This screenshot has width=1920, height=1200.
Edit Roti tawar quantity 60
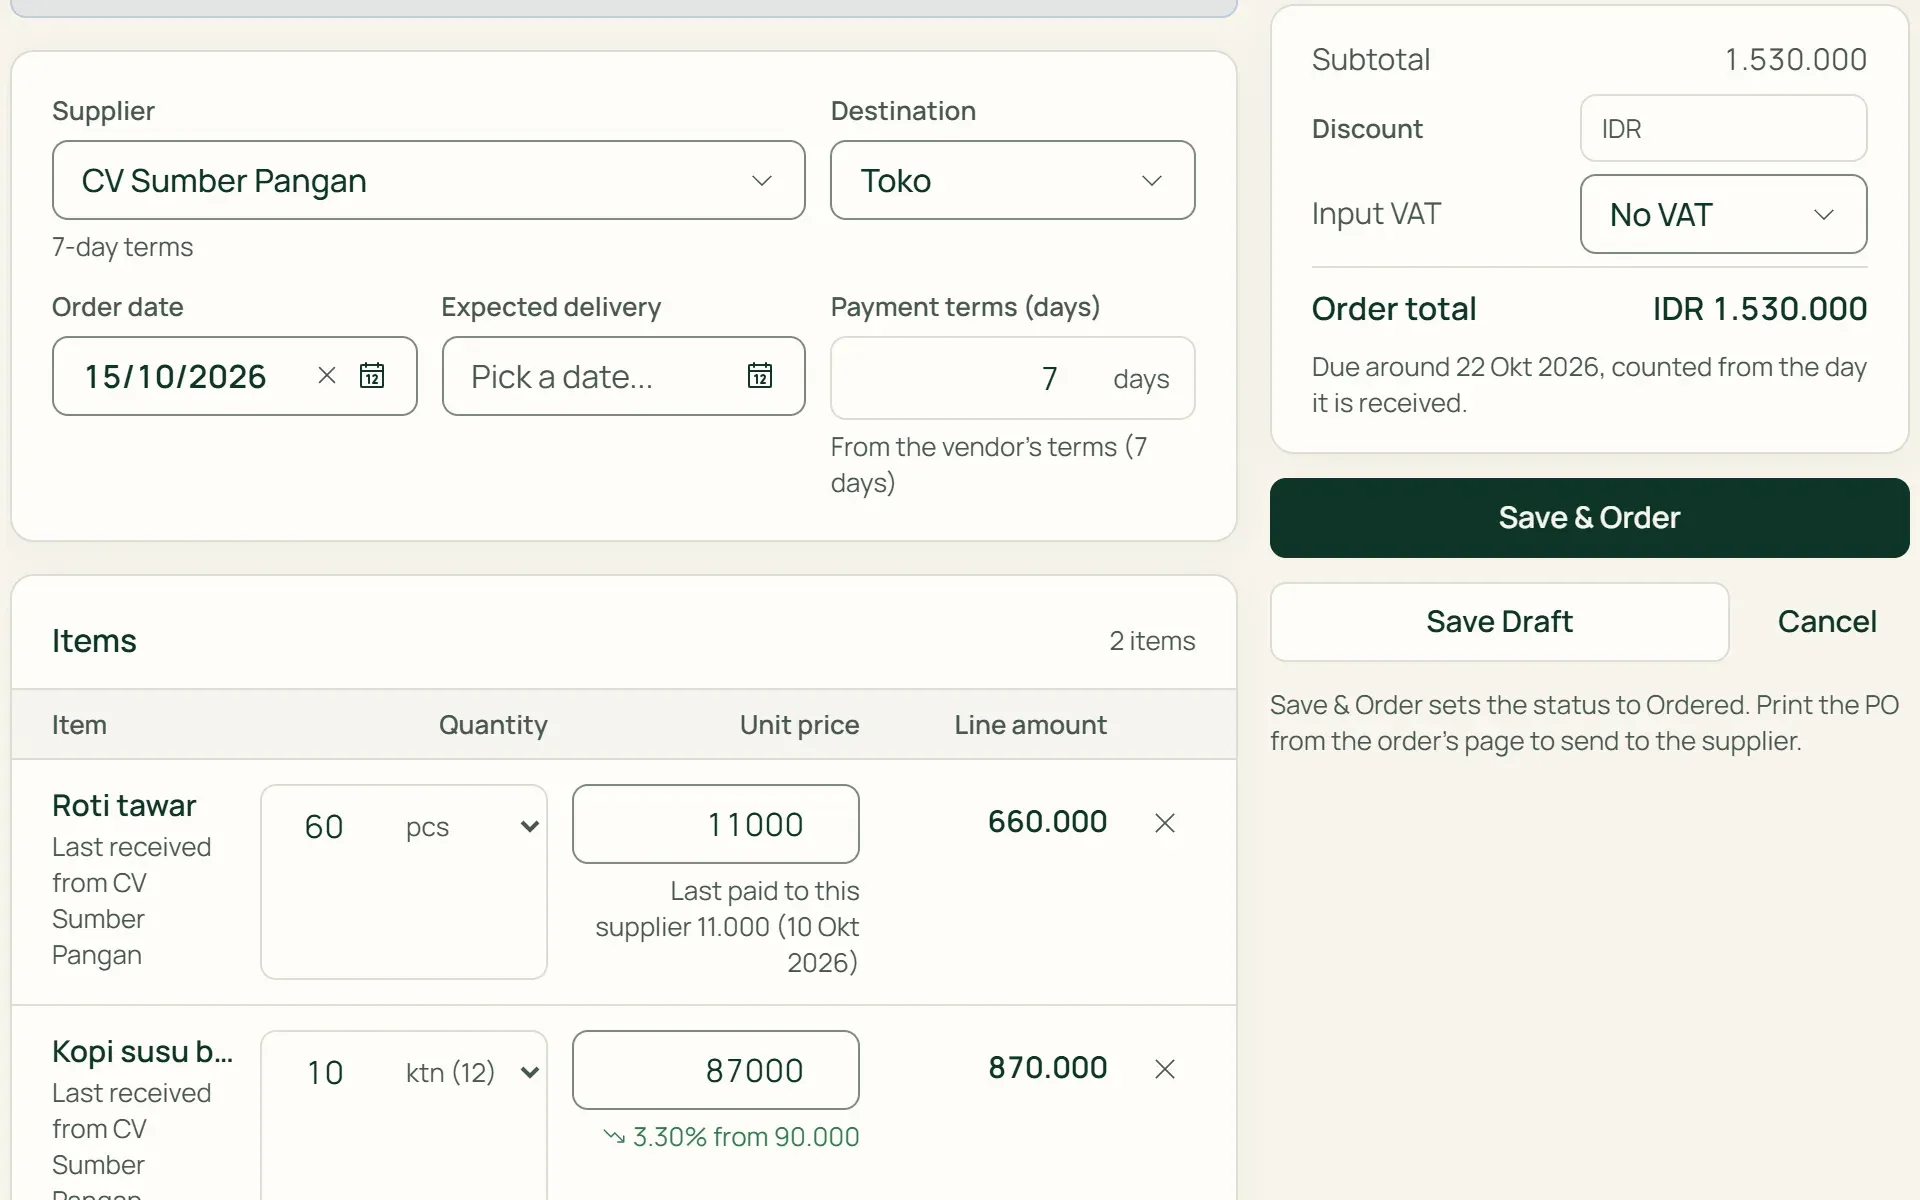[x=326, y=827]
